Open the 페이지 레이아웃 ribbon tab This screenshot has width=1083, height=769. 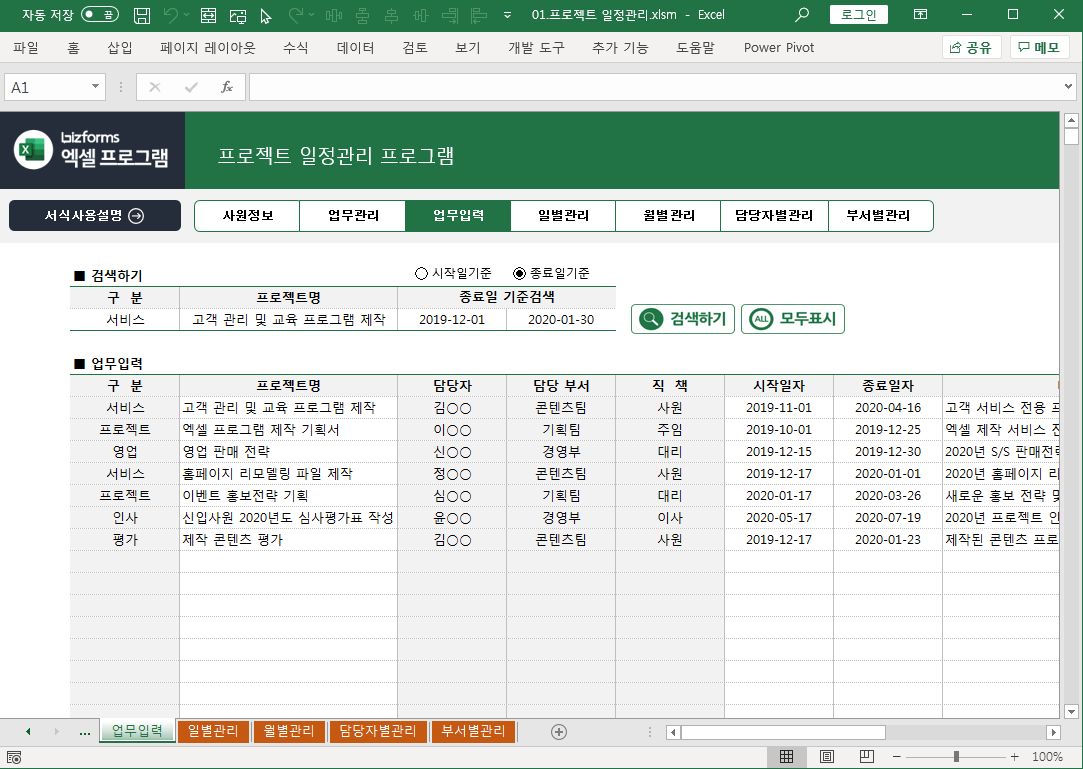click(x=207, y=48)
